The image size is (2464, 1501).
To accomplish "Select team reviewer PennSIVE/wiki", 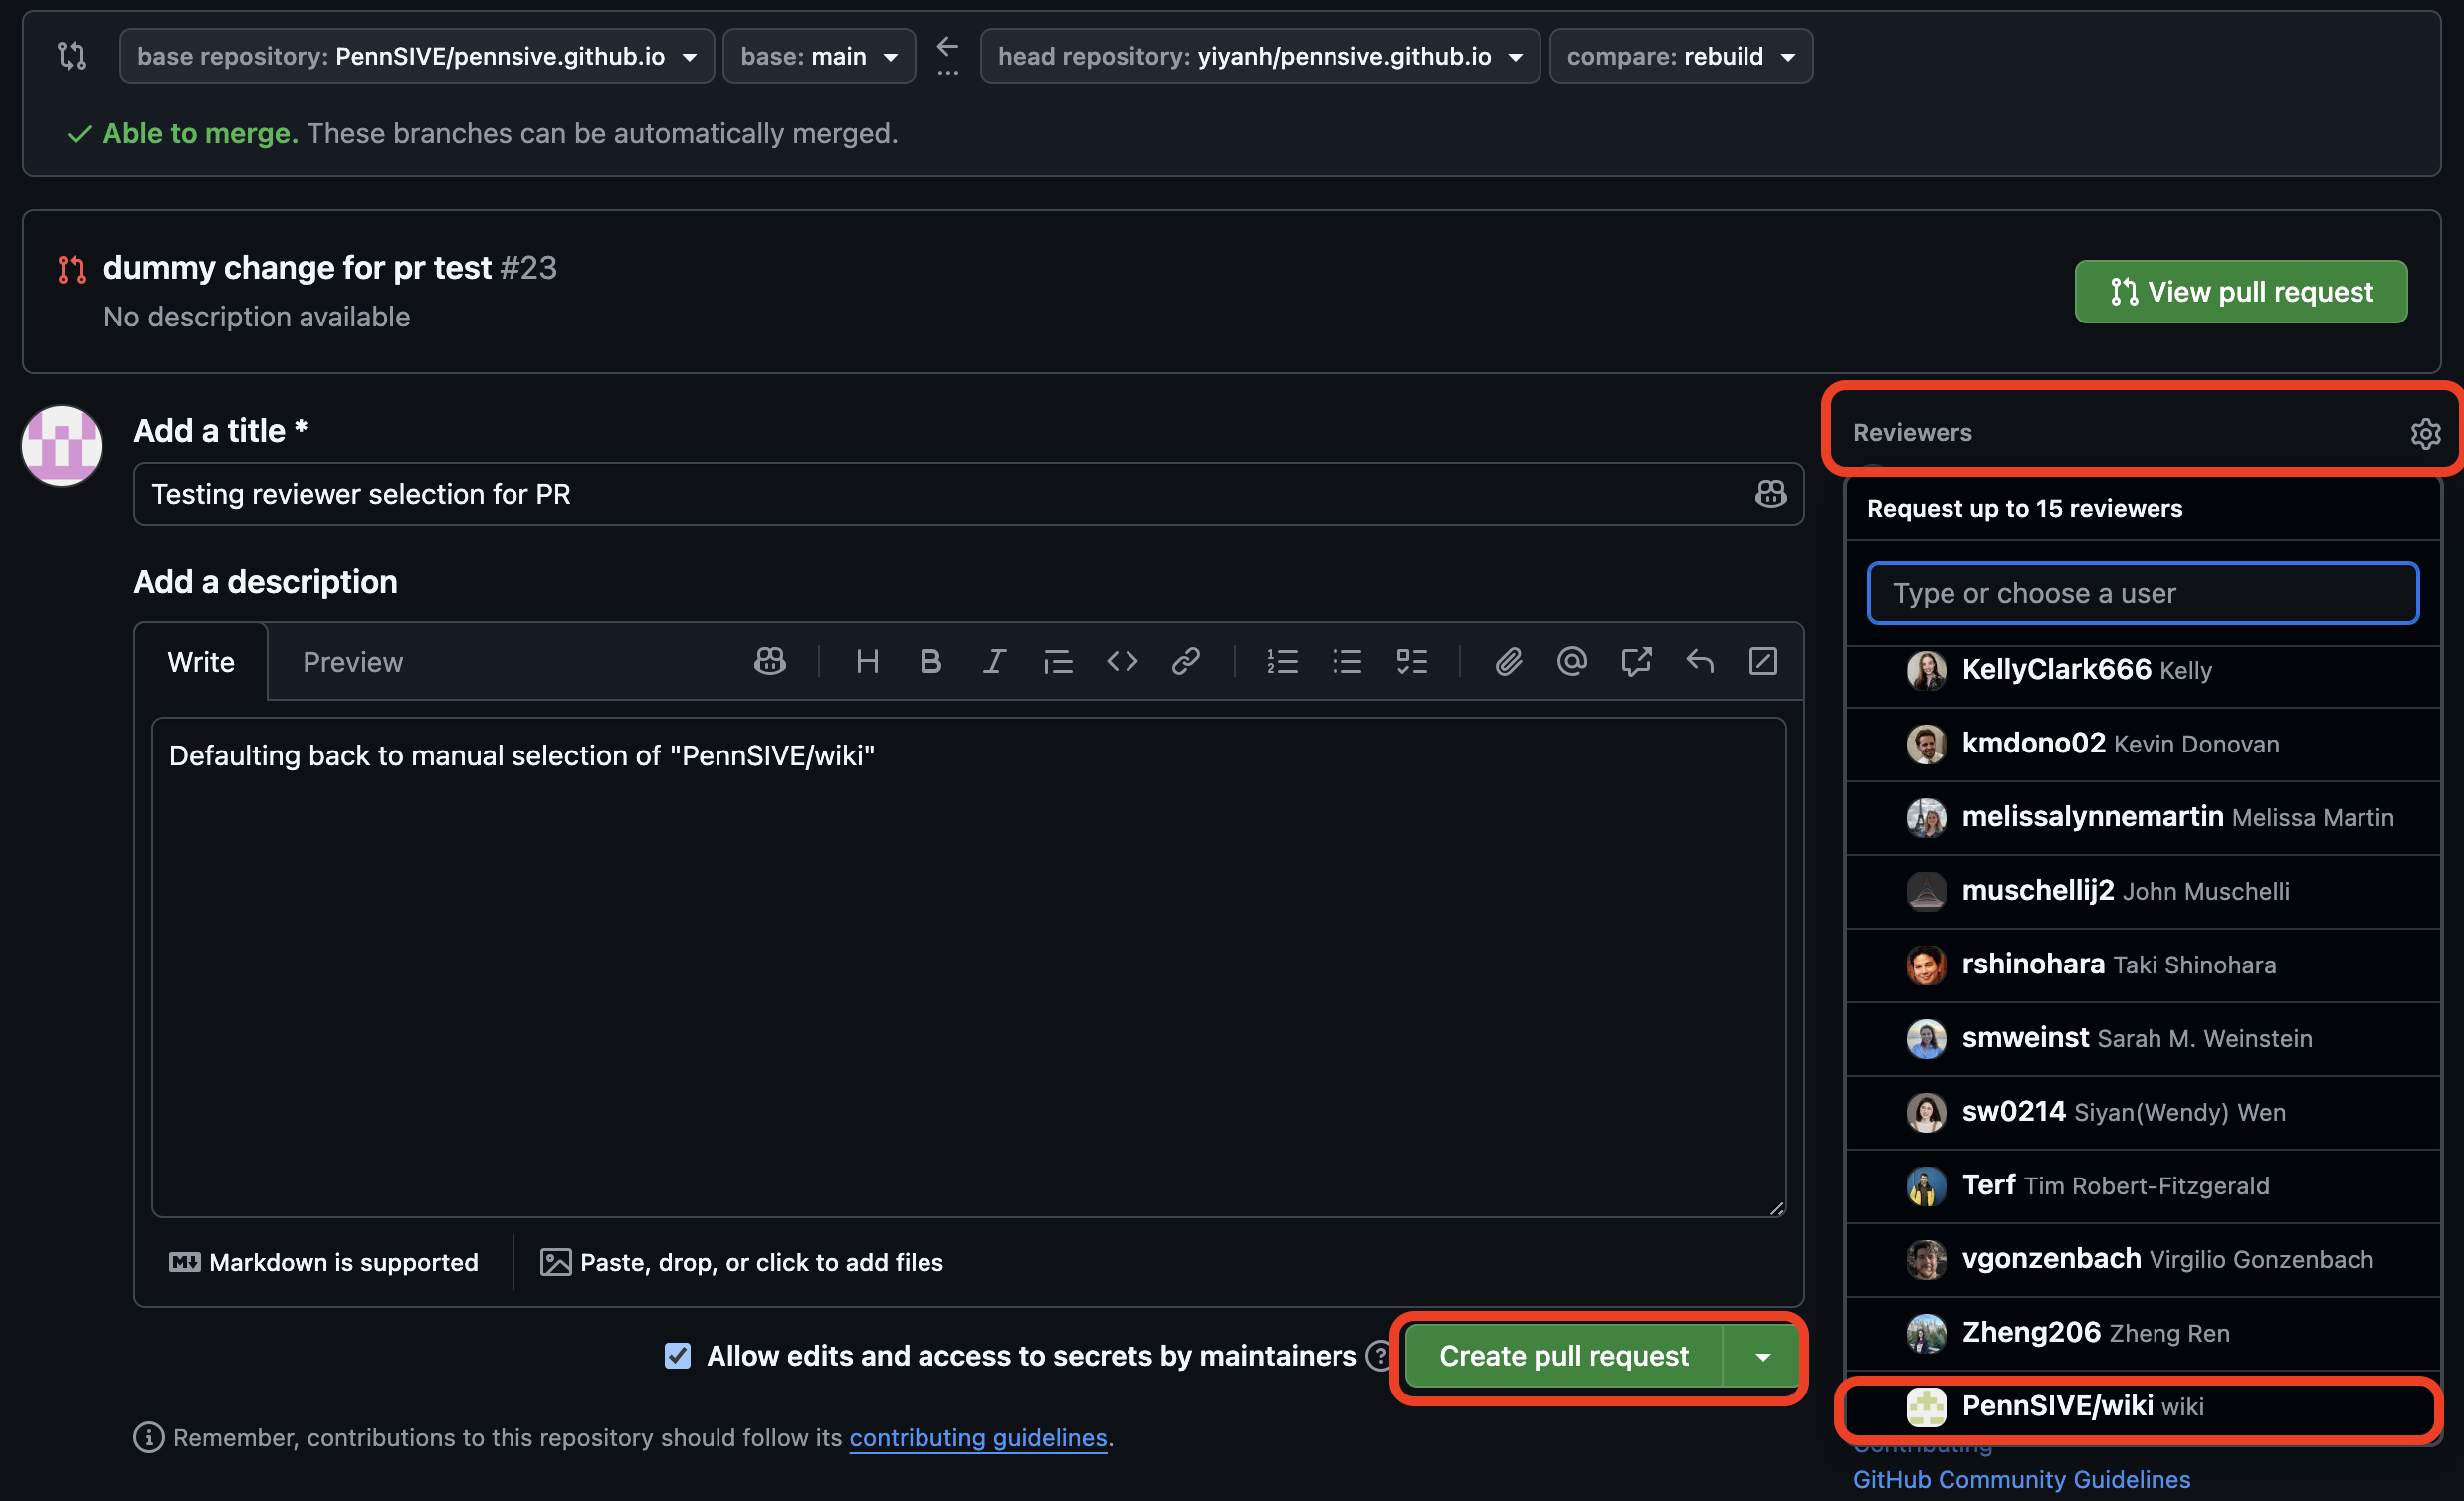I will coord(2142,1407).
